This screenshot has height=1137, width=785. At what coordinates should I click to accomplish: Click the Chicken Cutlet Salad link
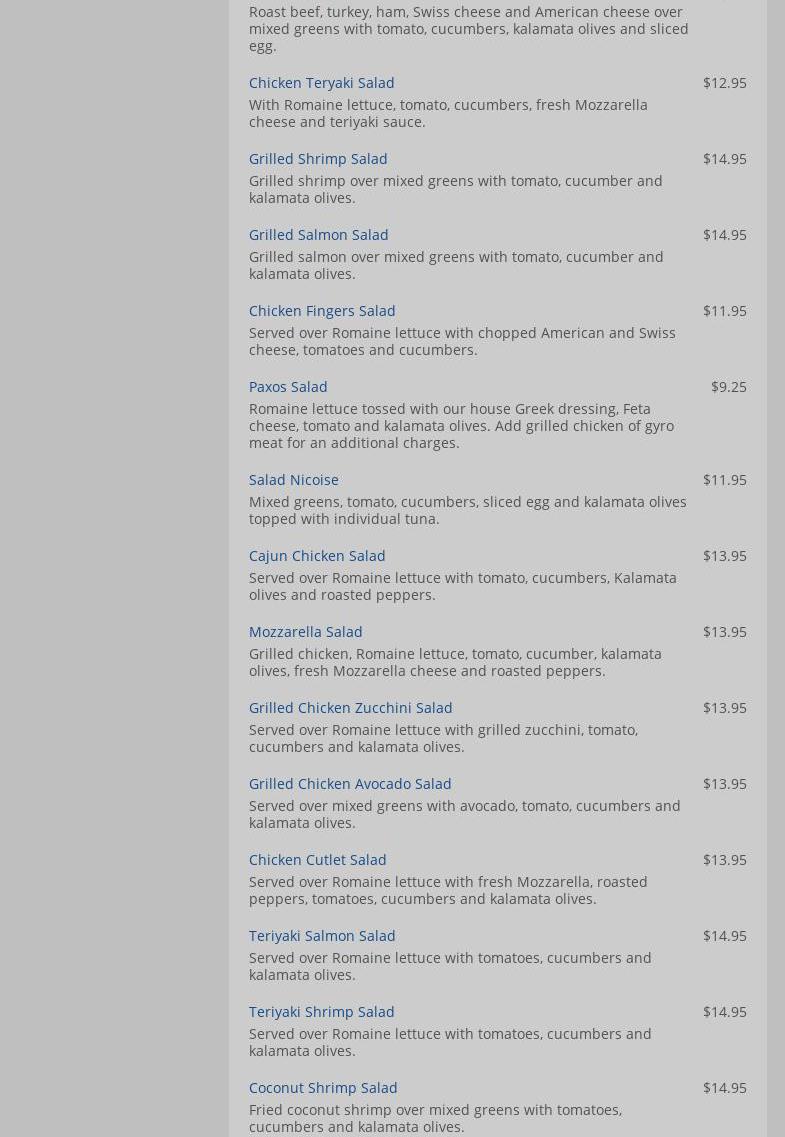[x=317, y=860]
